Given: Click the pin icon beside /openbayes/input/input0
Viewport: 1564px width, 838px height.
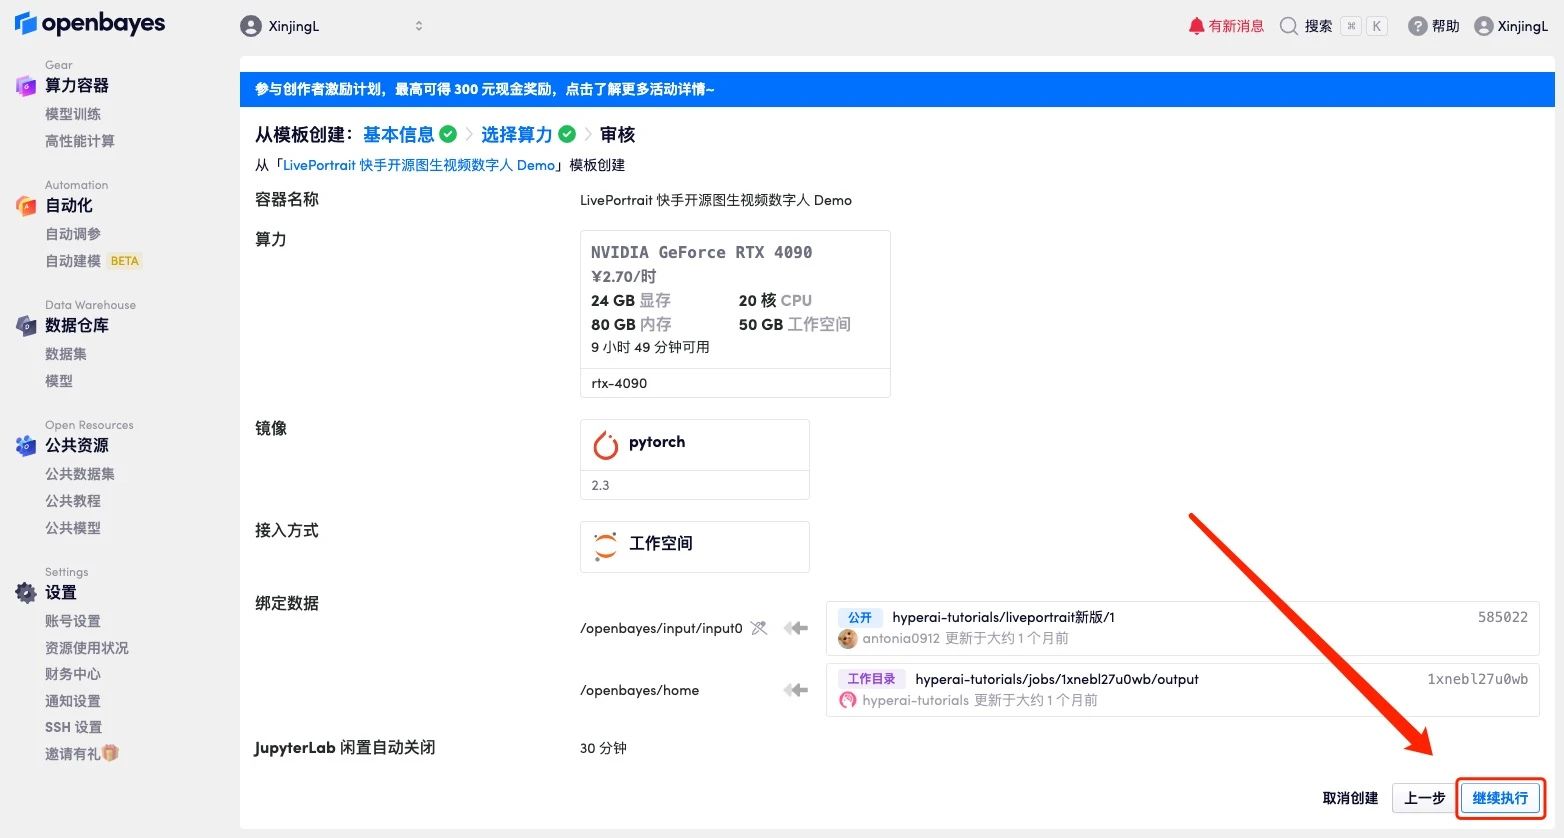Looking at the screenshot, I should coord(759,628).
